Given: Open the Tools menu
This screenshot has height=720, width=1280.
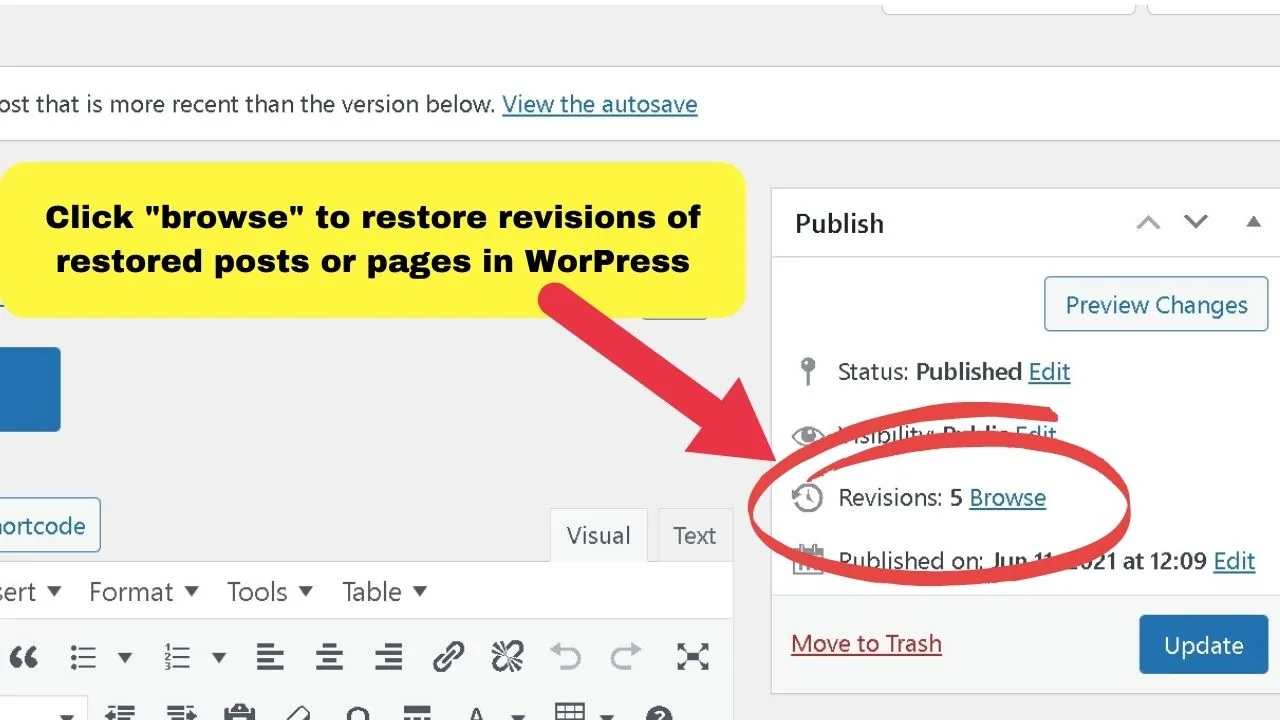Looking at the screenshot, I should [x=270, y=592].
